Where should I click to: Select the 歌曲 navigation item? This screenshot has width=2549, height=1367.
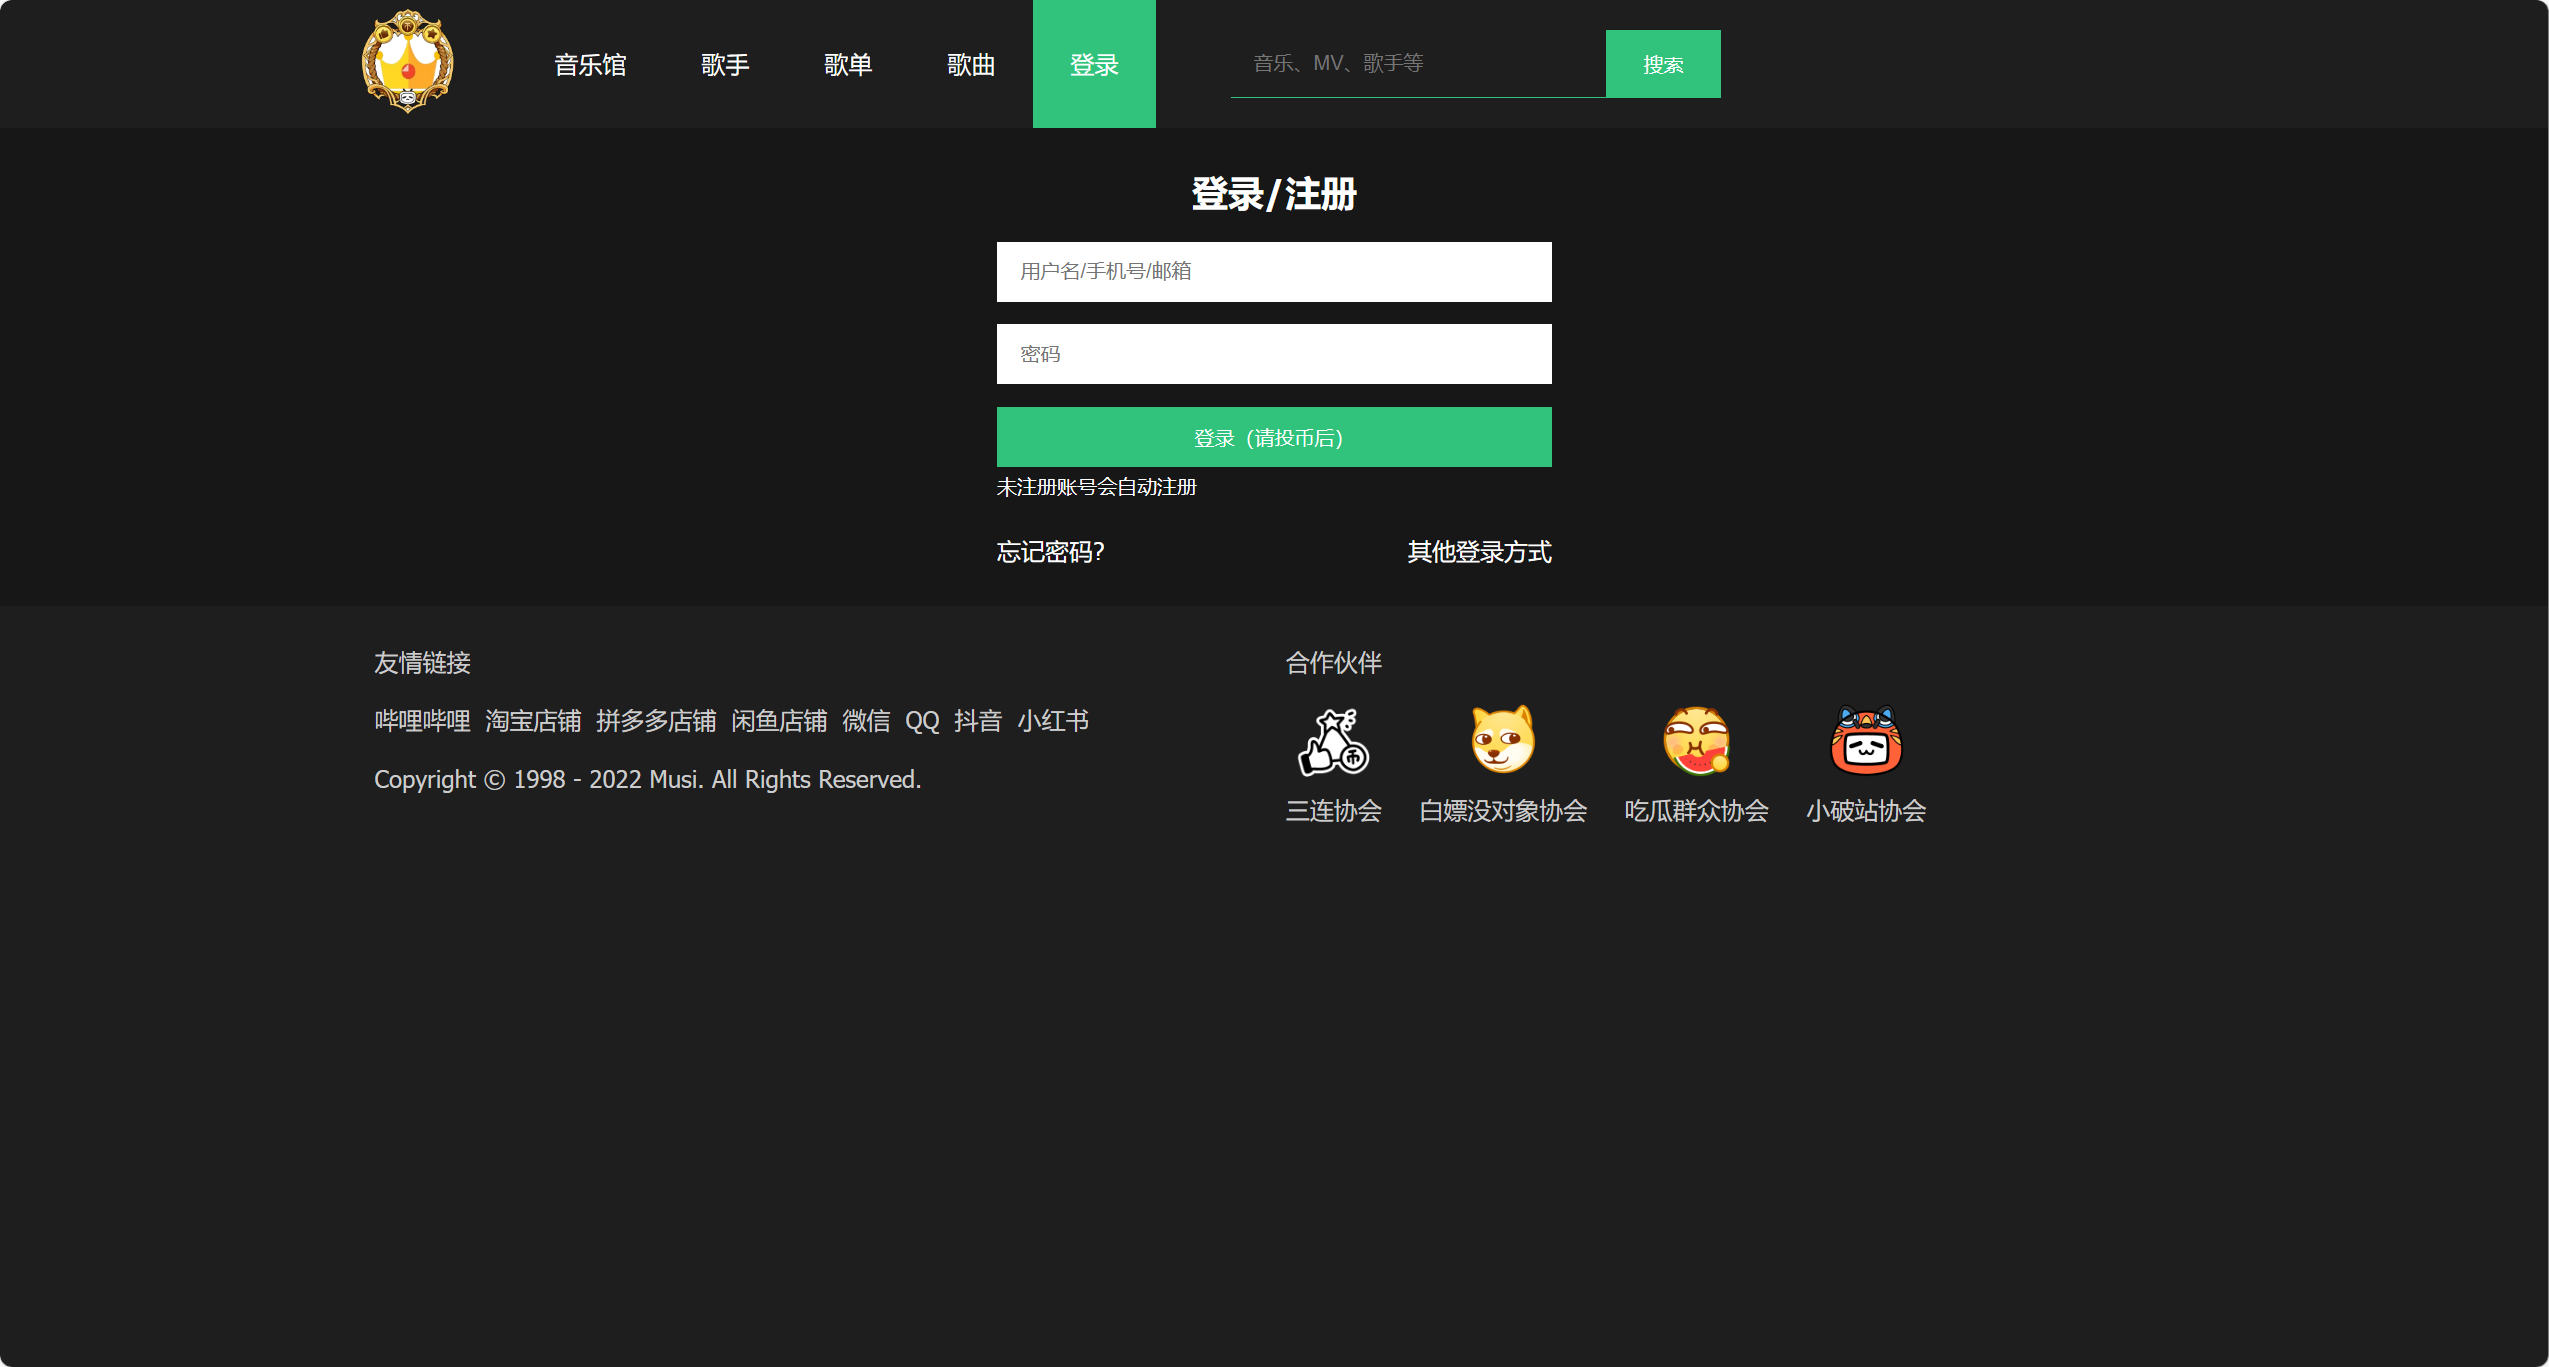tap(971, 65)
